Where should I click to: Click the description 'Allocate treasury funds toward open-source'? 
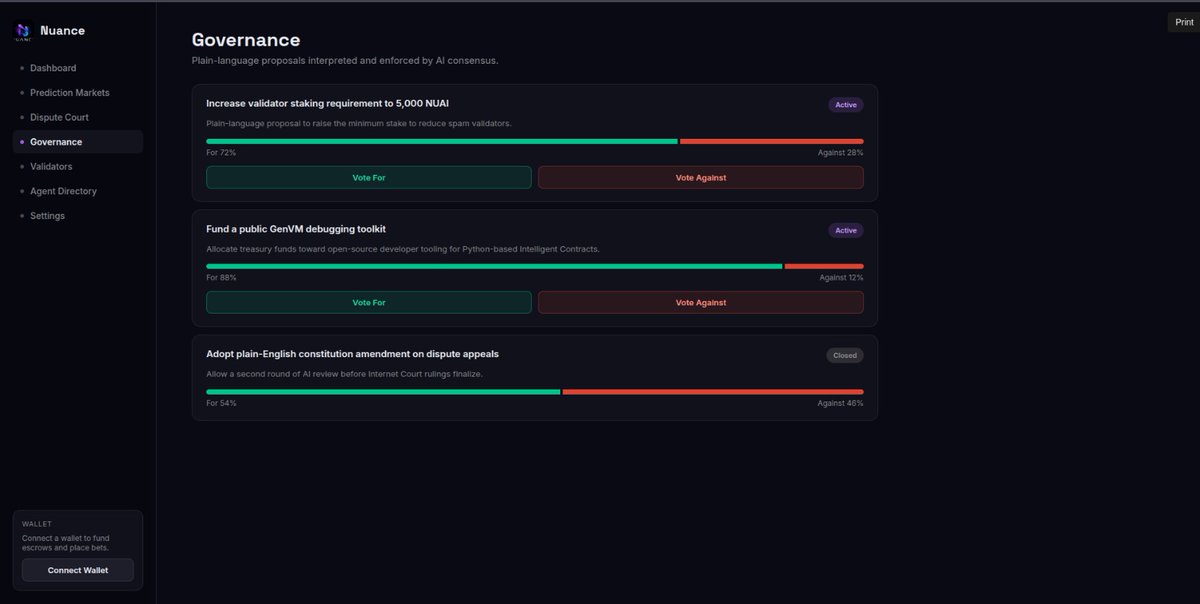[x=403, y=249]
